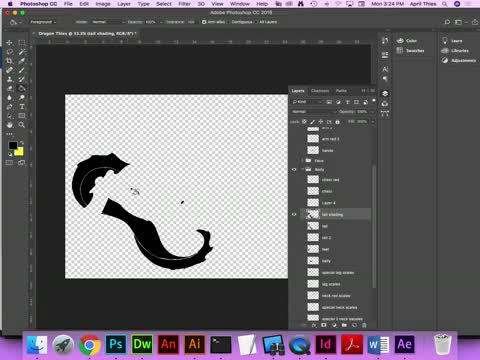Open the Select menu

point(164,4)
